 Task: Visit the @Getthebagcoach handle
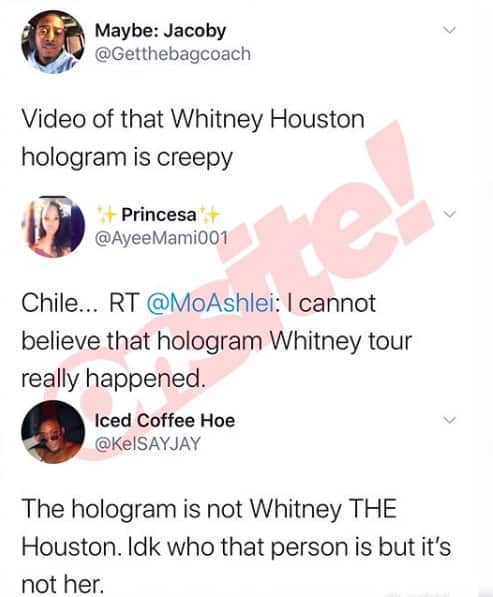172,54
